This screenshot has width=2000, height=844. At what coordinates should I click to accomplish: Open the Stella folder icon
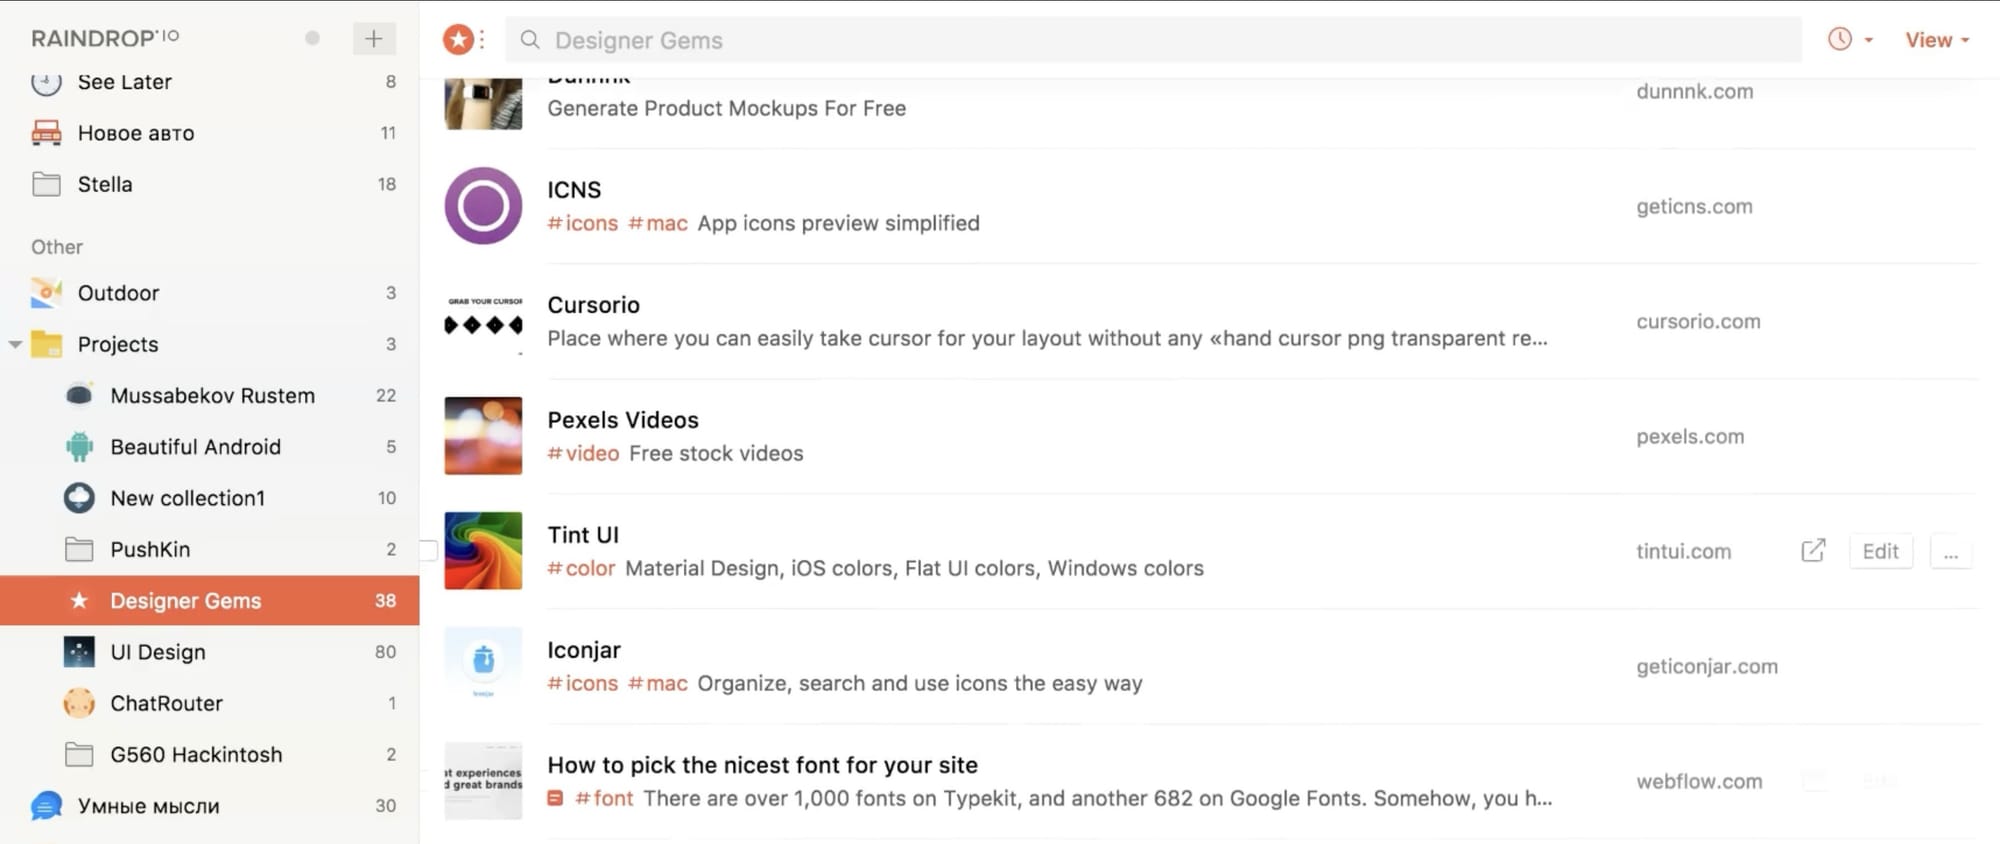pyautogui.click(x=46, y=184)
